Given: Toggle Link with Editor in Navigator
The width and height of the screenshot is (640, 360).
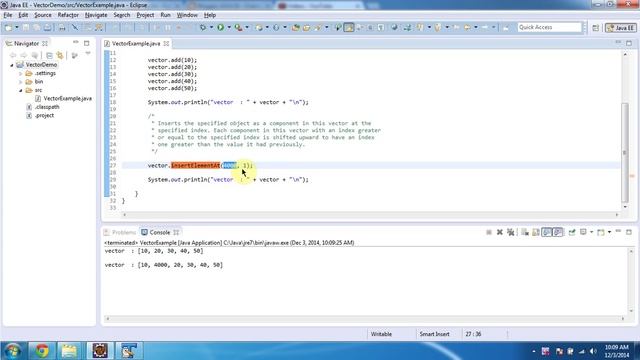Looking at the screenshot, I should pyautogui.click(x=60, y=55).
